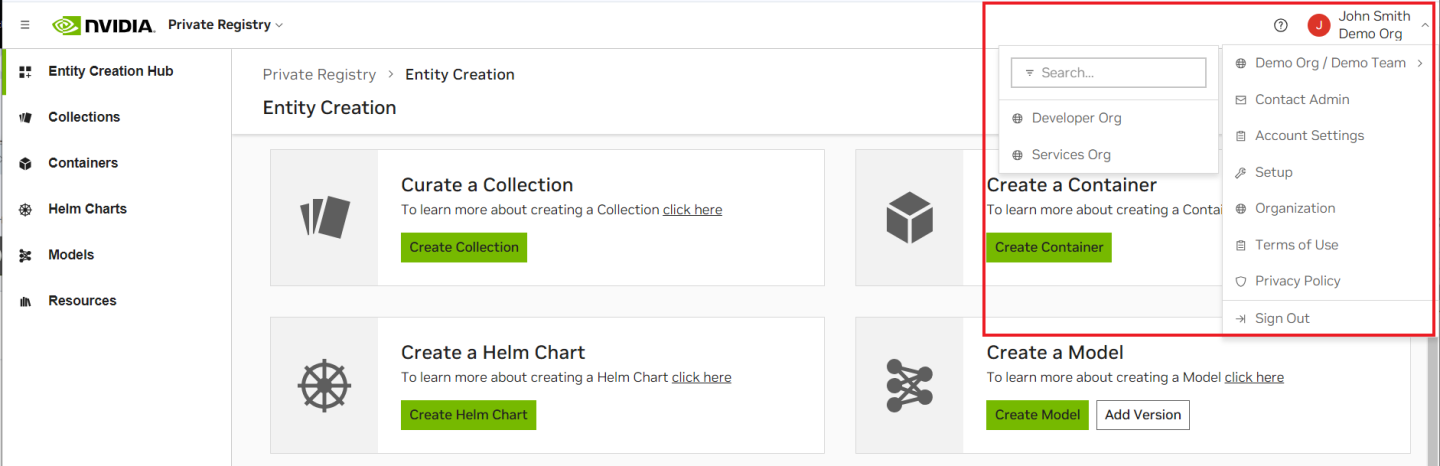Collapse the John Smith account menu
1440x466 pixels.
click(1424, 25)
